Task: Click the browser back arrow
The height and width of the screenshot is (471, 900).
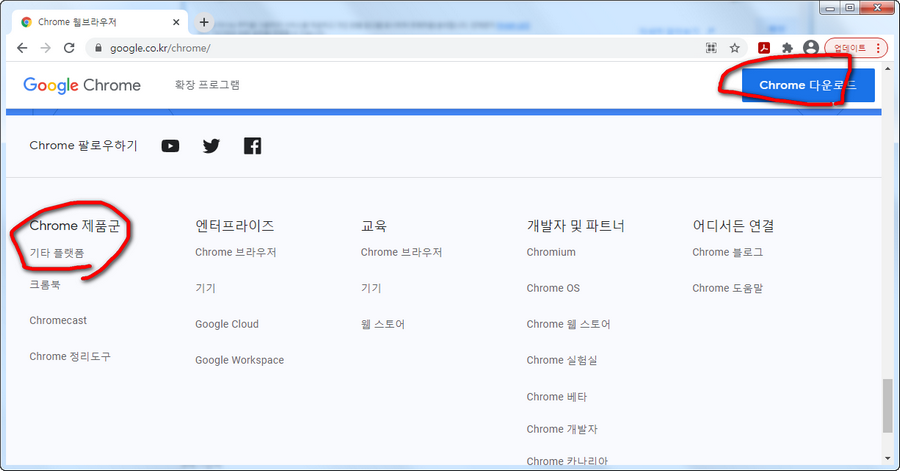Action: point(22,48)
